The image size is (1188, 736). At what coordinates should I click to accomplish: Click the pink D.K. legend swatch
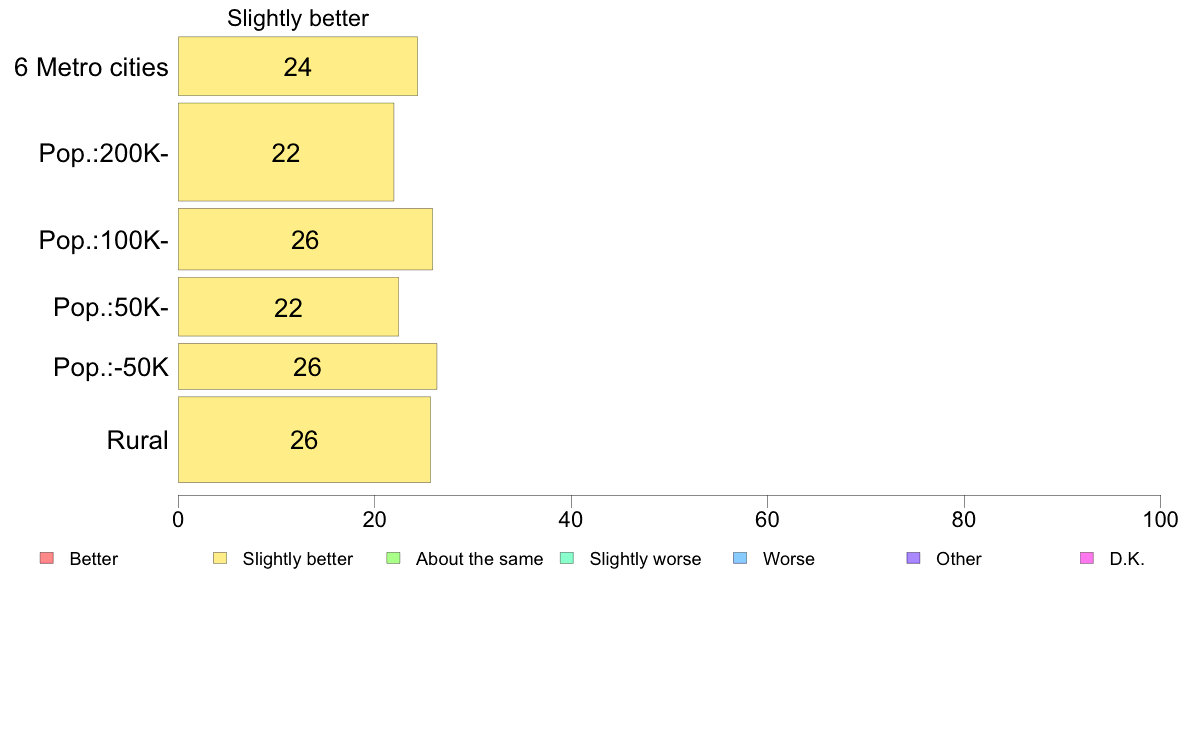click(1087, 559)
